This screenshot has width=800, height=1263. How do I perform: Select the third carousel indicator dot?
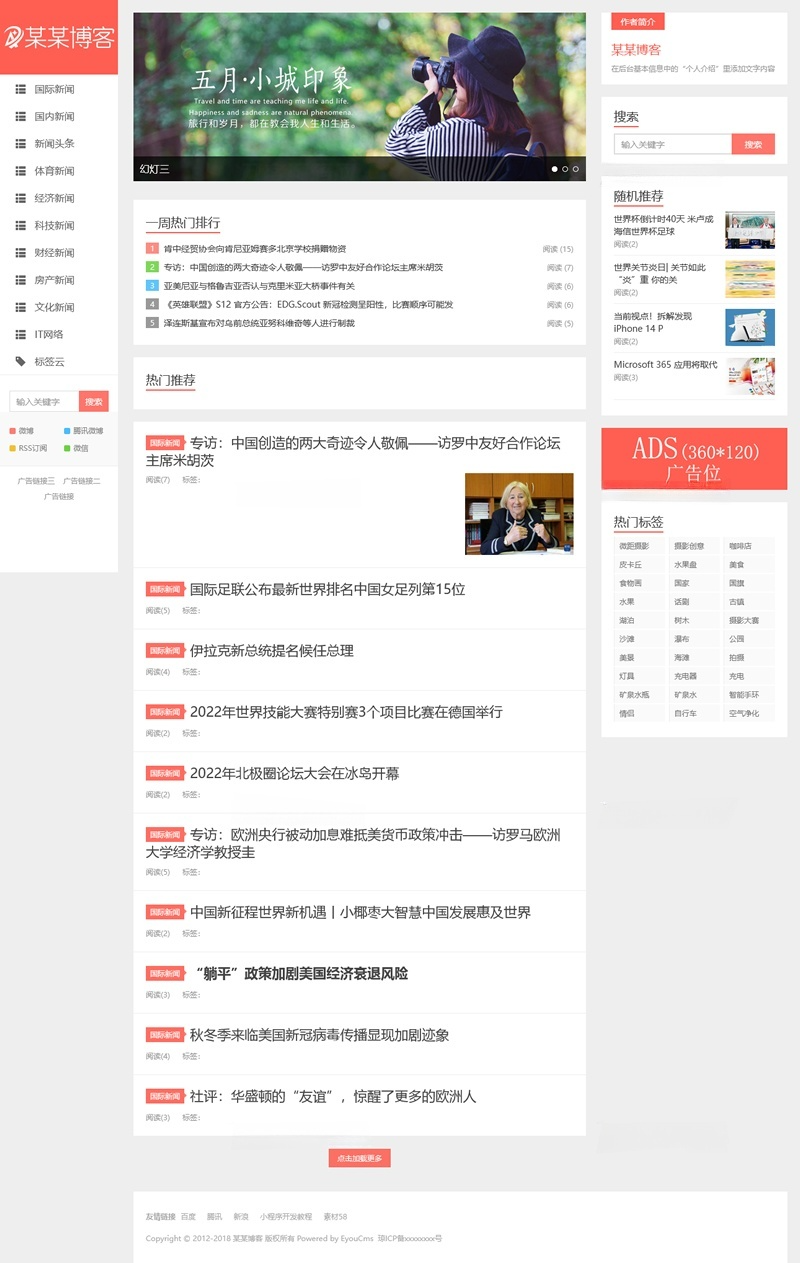576,167
